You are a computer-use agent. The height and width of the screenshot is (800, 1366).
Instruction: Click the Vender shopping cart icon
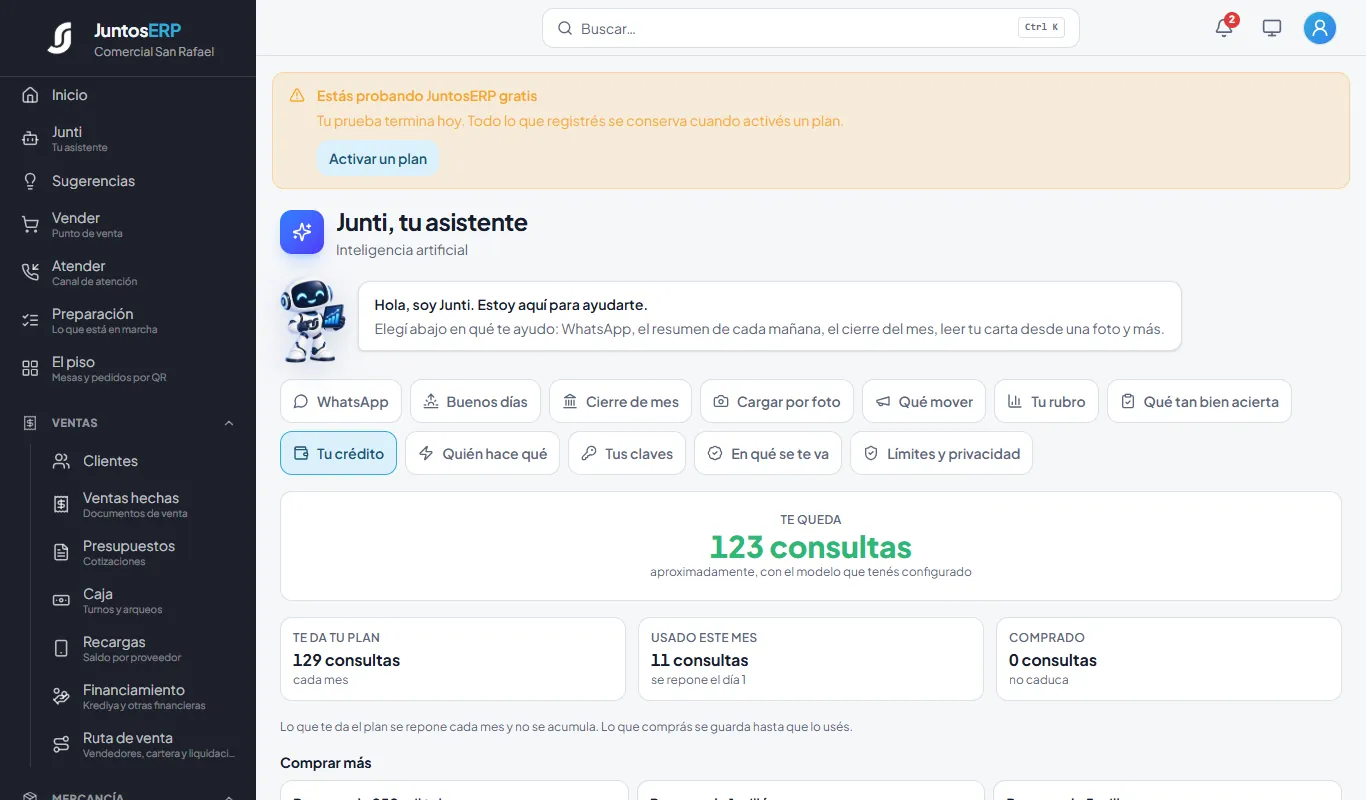pyautogui.click(x=30, y=225)
